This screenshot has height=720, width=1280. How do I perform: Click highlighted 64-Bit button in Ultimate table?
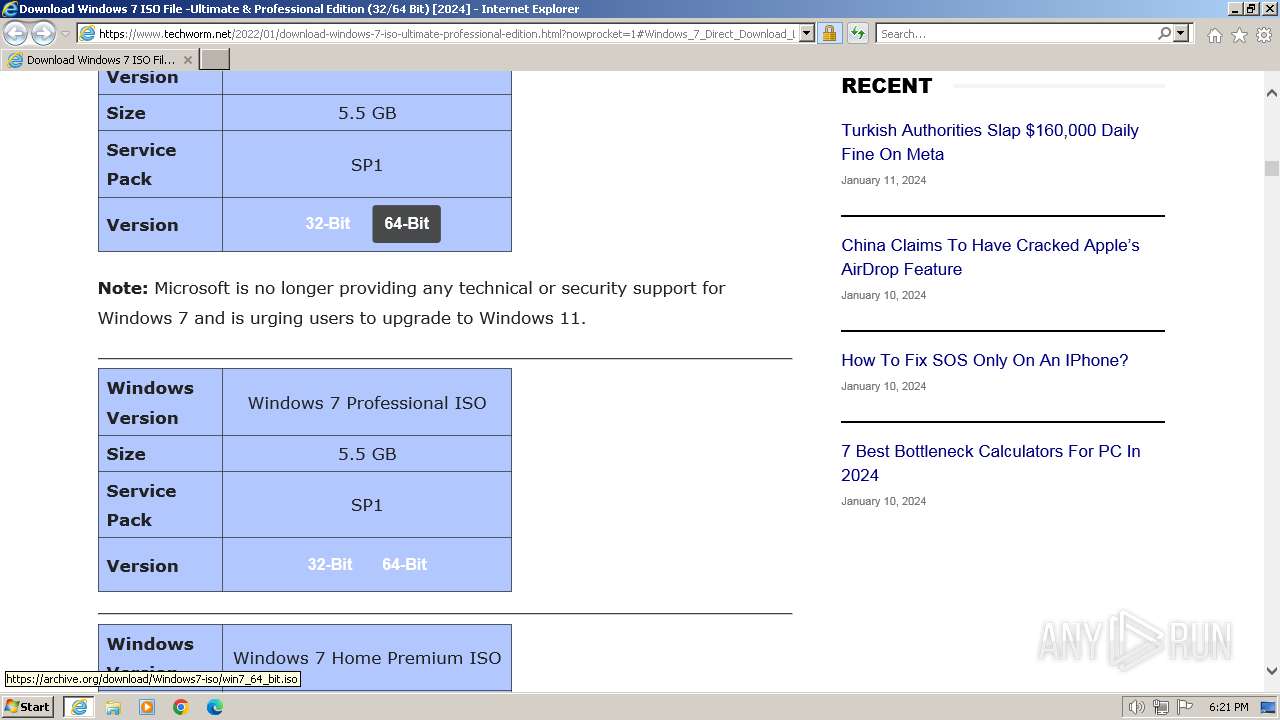pyautogui.click(x=407, y=224)
